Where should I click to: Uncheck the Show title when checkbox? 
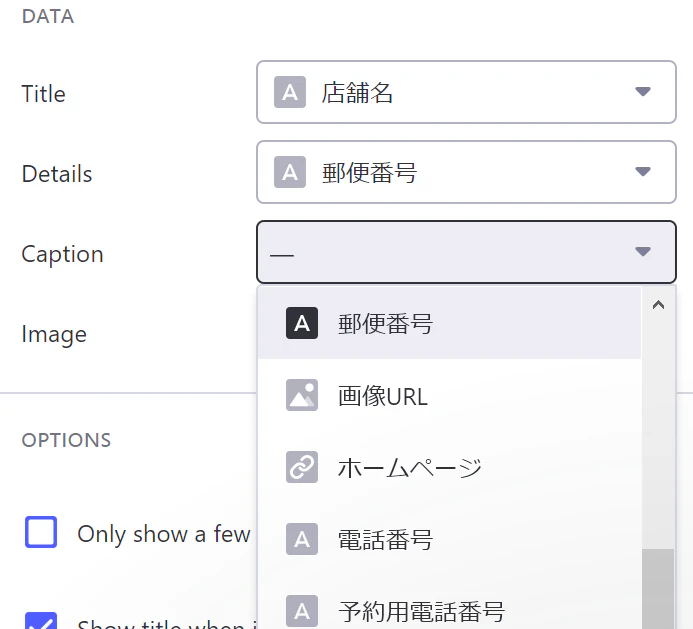click(41, 621)
